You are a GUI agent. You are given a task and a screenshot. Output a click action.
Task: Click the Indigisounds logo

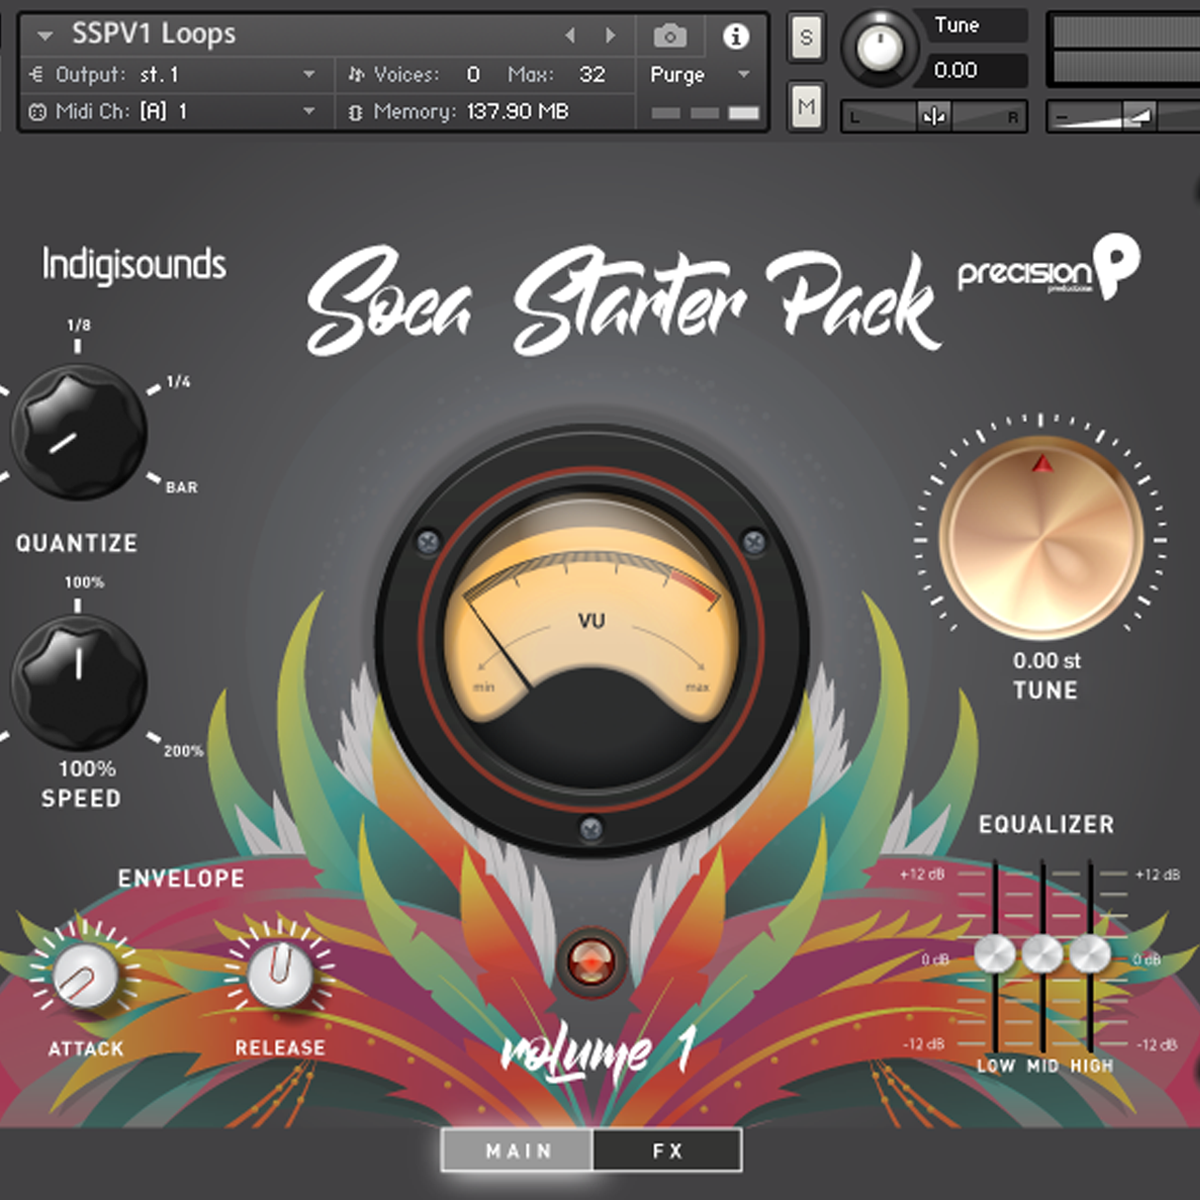click(137, 264)
